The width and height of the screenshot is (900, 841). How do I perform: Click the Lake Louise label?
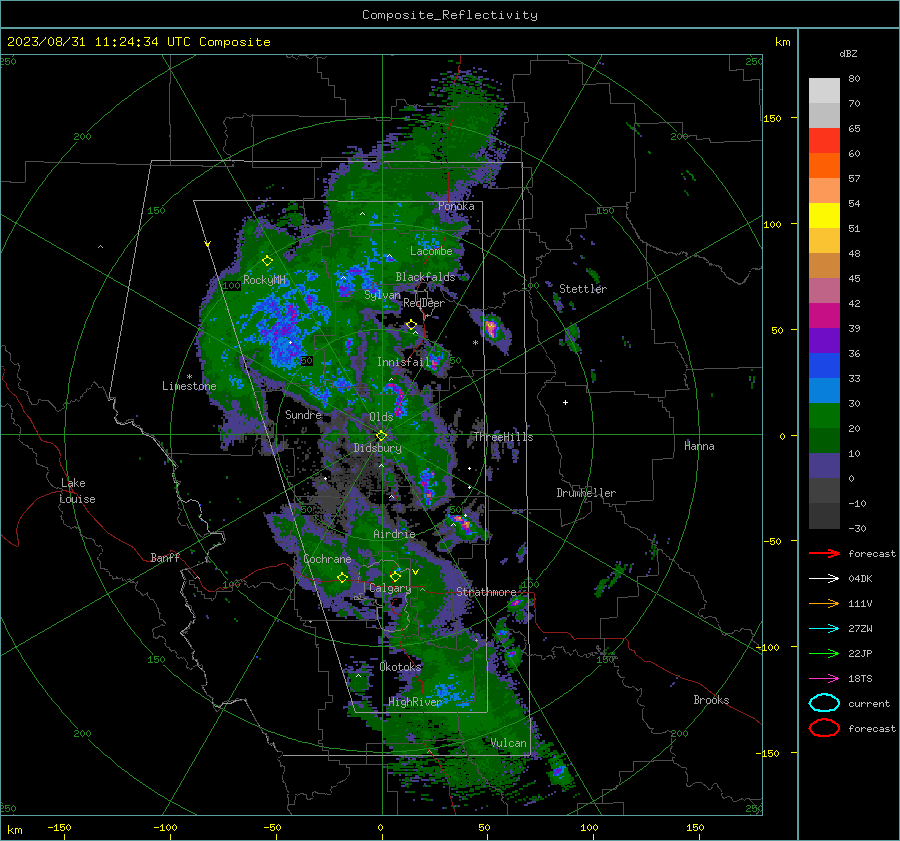[77, 491]
